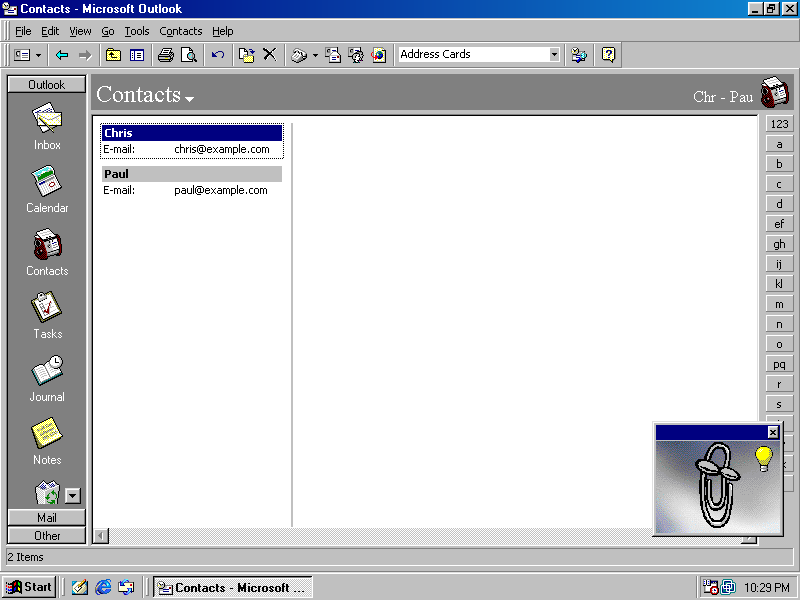The height and width of the screenshot is (600, 800).
Task: Undo the last action
Action: click(218, 55)
